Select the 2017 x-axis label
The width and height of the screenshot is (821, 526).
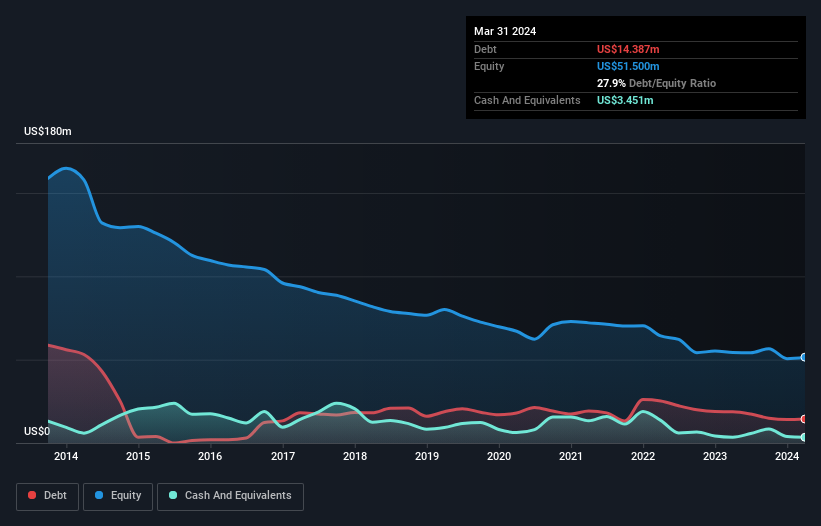(283, 456)
